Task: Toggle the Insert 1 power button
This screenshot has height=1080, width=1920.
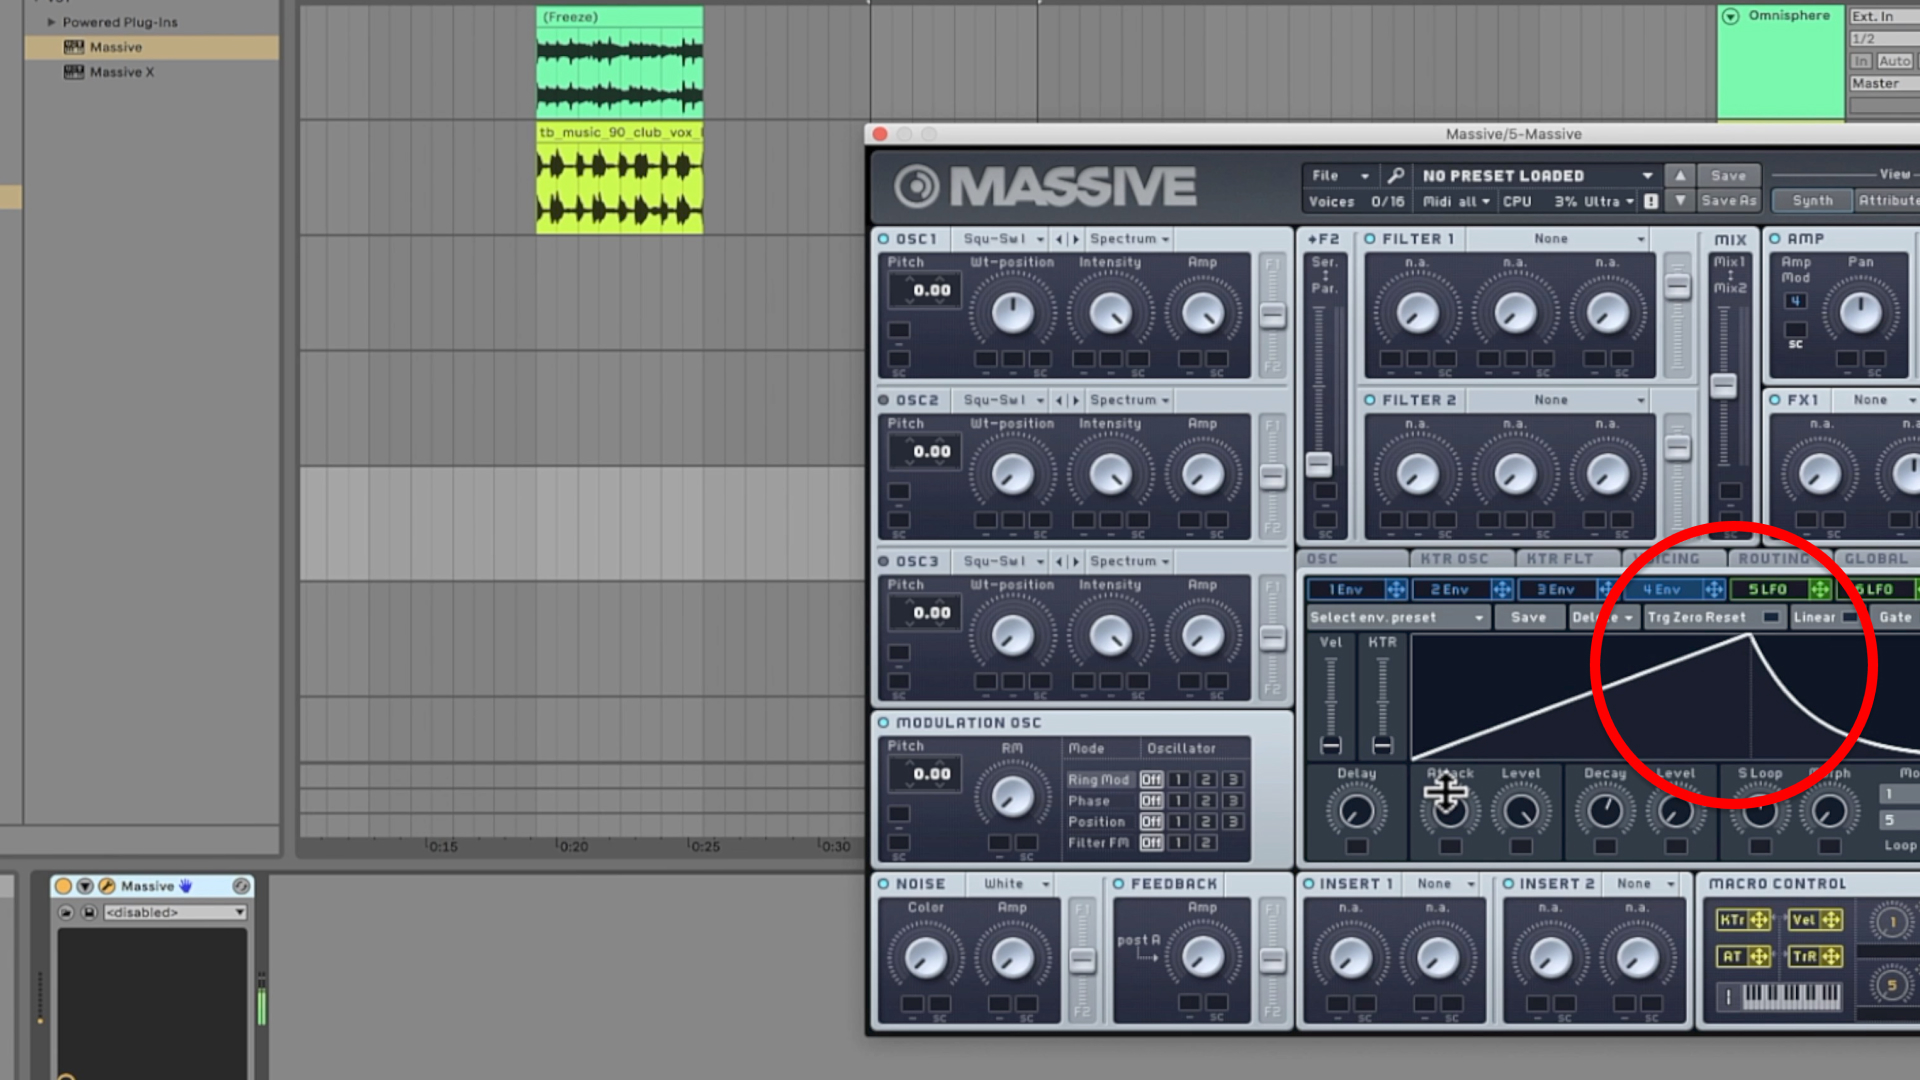Action: pos(1308,884)
